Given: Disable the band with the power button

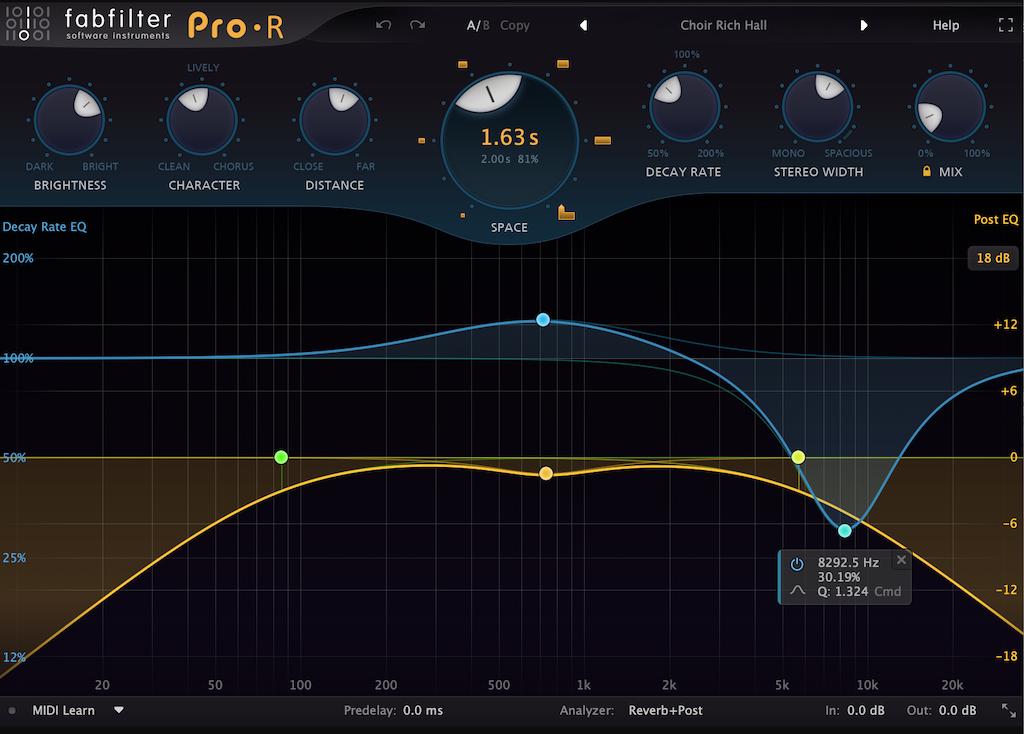Looking at the screenshot, I should click(797, 564).
